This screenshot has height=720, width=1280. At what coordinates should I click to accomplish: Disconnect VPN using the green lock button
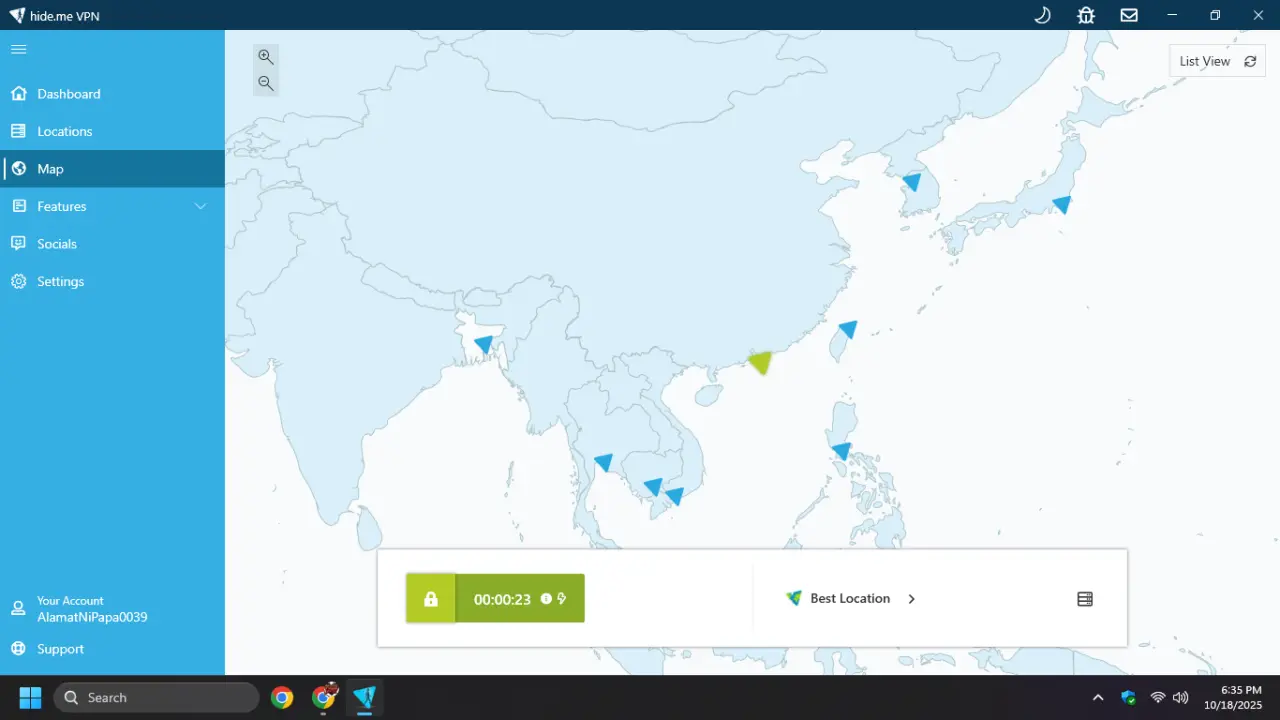tap(431, 599)
